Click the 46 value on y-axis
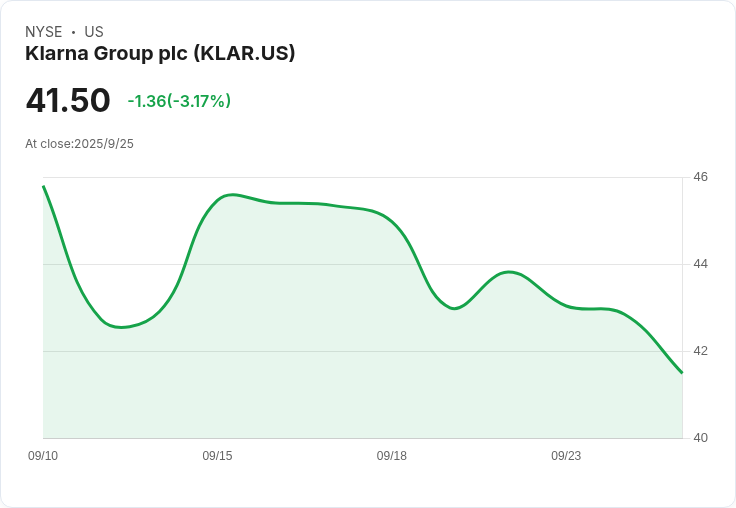The image size is (736, 508). pos(700,177)
